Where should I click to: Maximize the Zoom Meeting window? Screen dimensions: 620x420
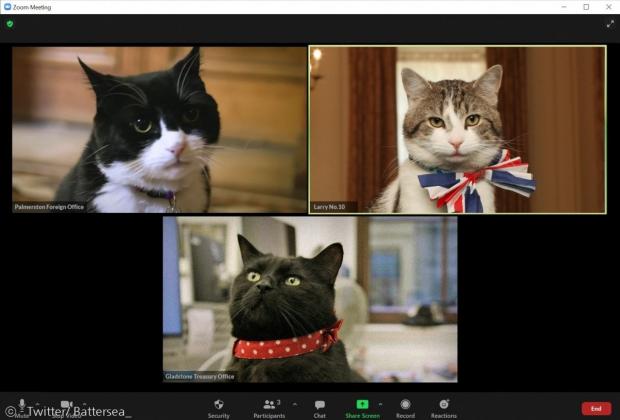coord(586,7)
